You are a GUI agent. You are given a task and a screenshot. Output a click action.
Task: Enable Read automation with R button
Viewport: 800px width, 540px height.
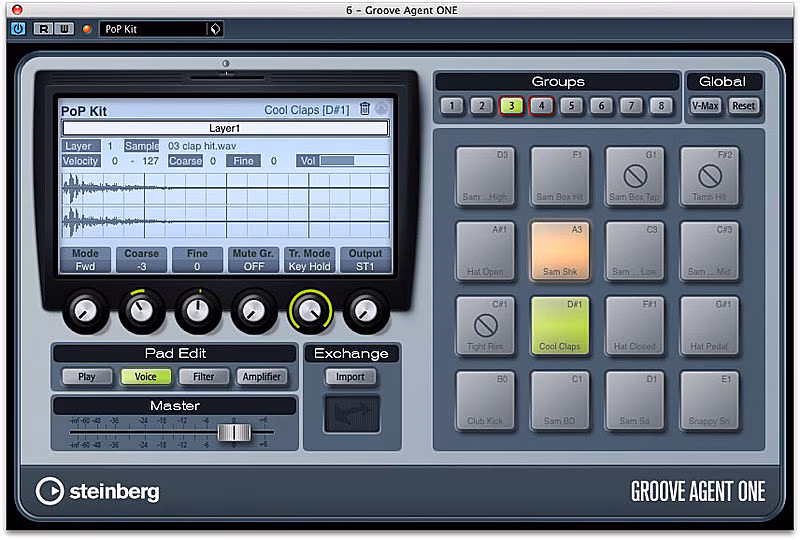click(x=42, y=29)
